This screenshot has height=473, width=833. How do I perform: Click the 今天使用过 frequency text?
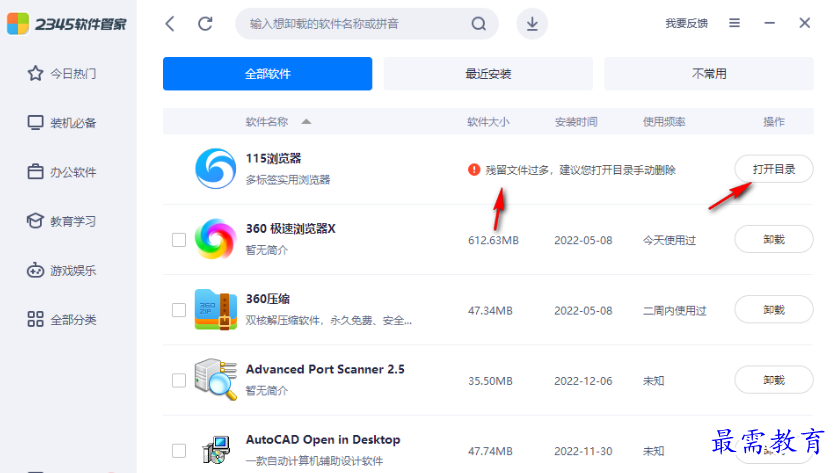[669, 240]
